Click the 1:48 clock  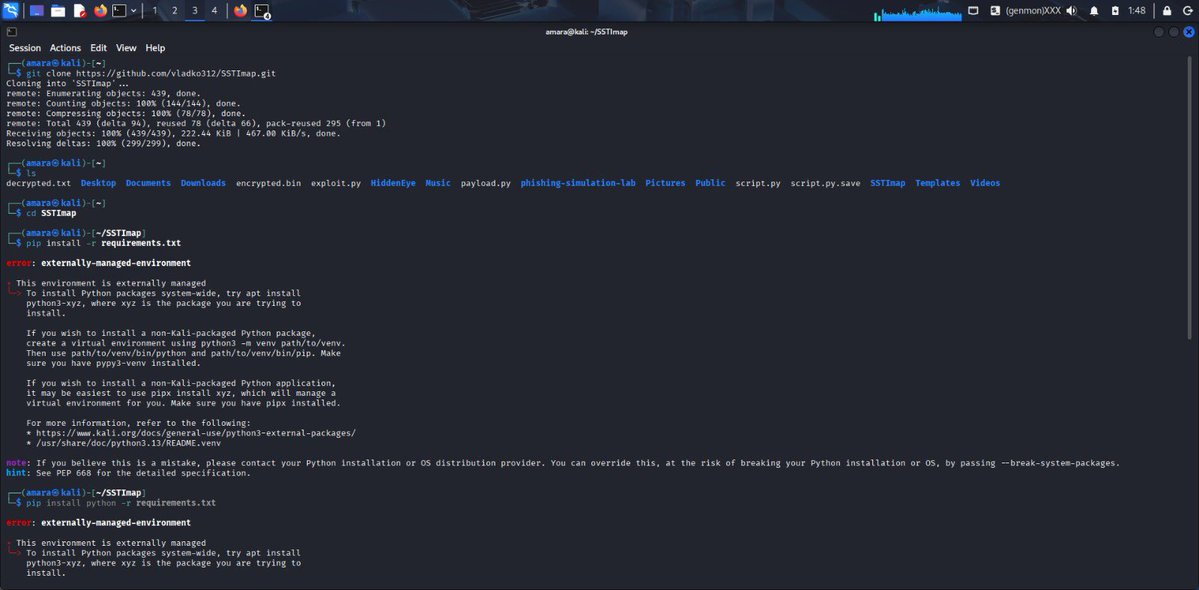1137,11
